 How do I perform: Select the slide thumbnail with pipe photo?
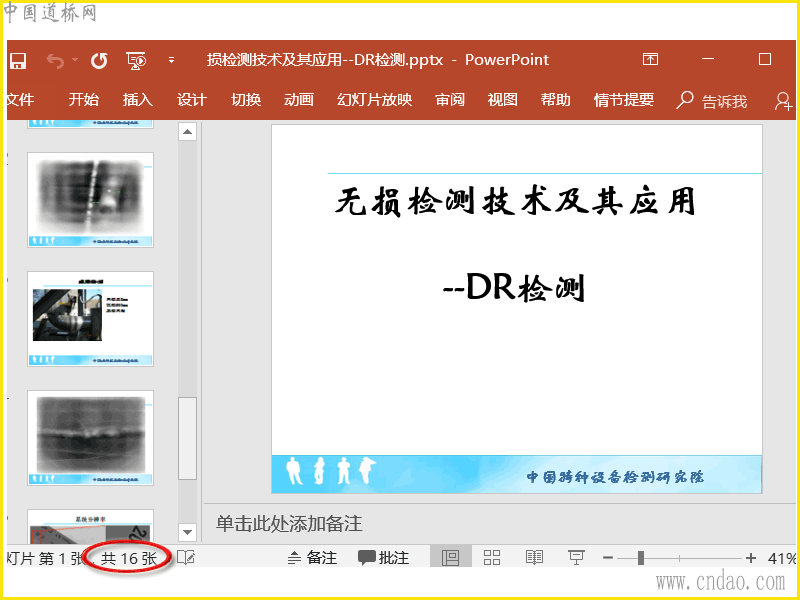click(x=90, y=319)
